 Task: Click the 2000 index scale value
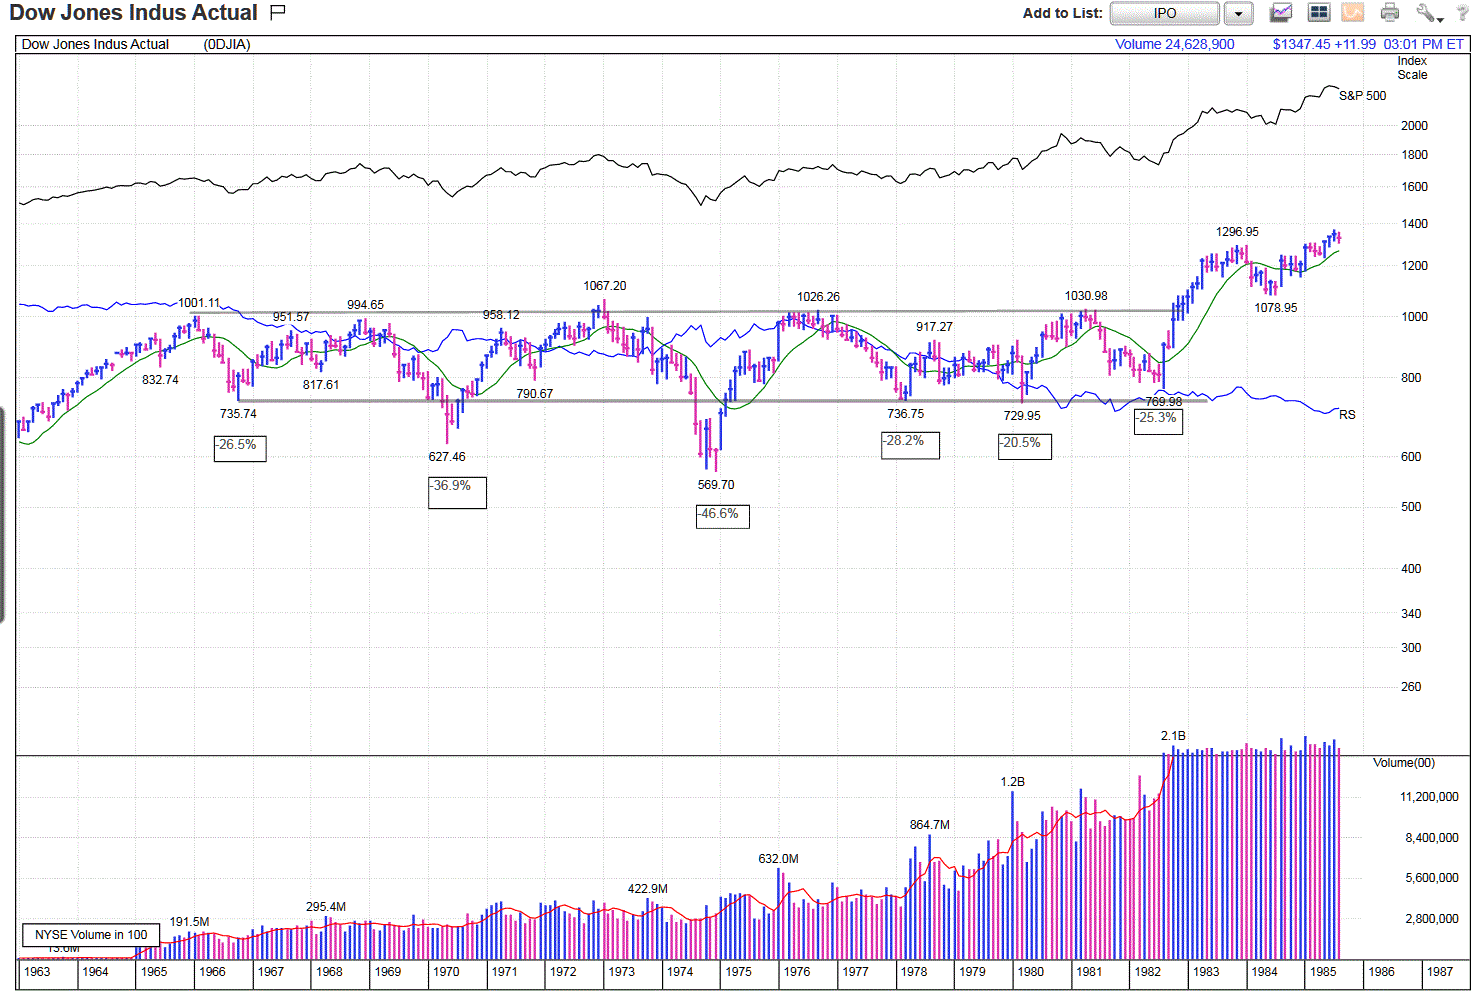point(1415,126)
